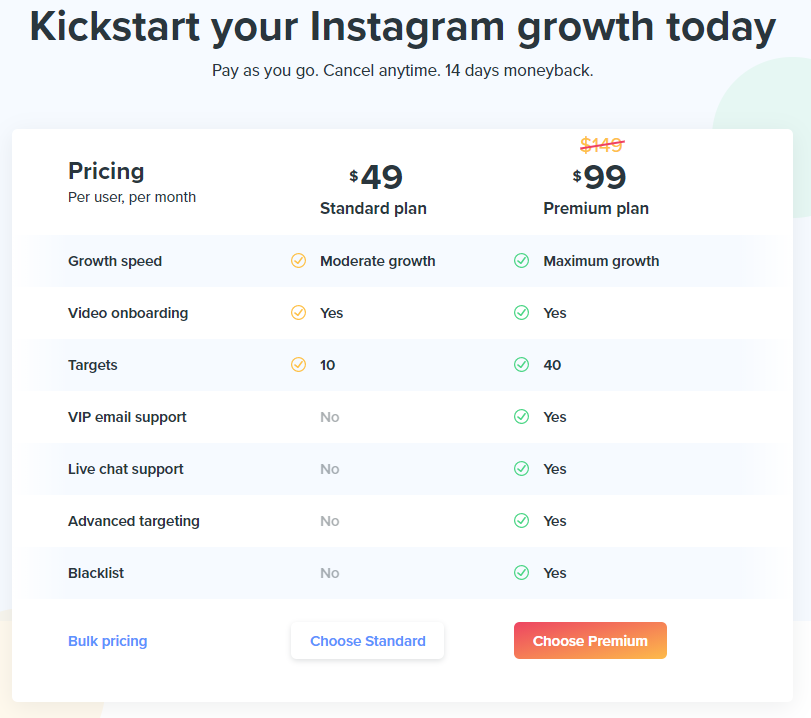Click the $99 Premium price
The width and height of the screenshot is (811, 718).
[600, 178]
